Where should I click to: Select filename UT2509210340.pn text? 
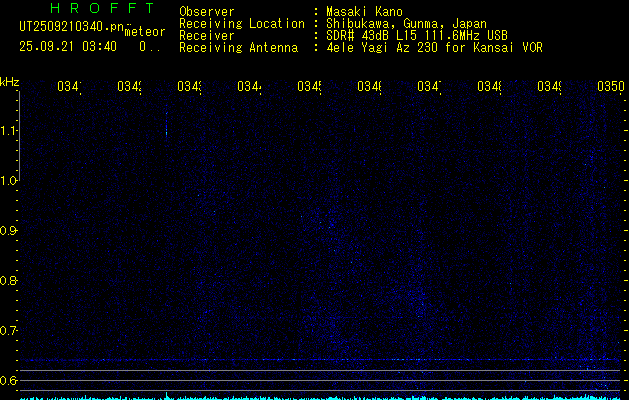pos(71,27)
